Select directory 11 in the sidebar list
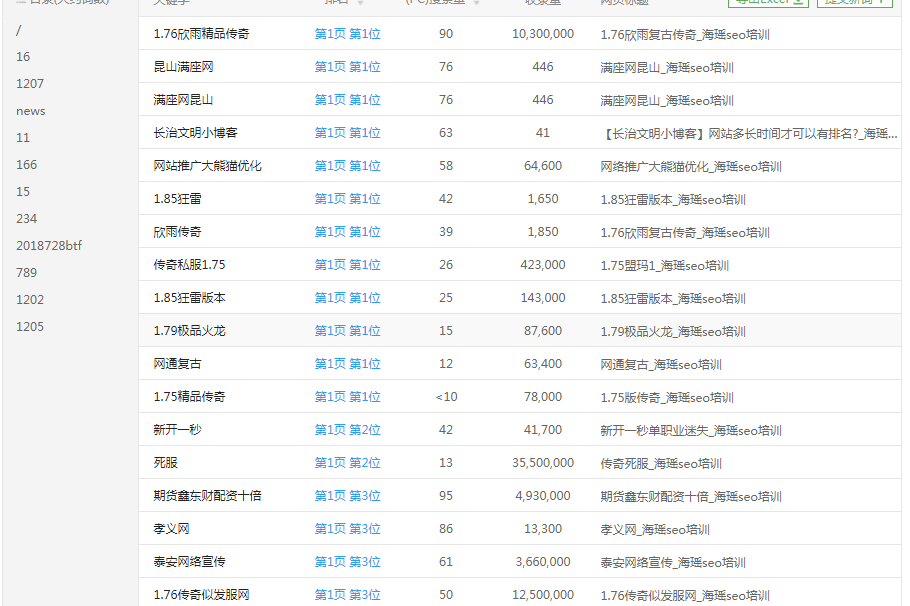This screenshot has width=910, height=606. (x=23, y=138)
